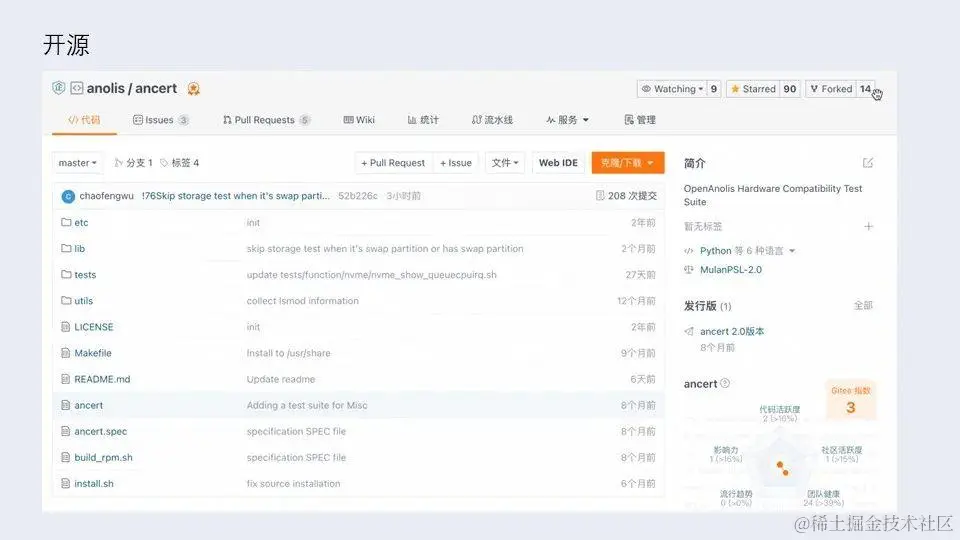View the 208 次提交 history
Viewport: 960px width, 540px height.
(626, 196)
